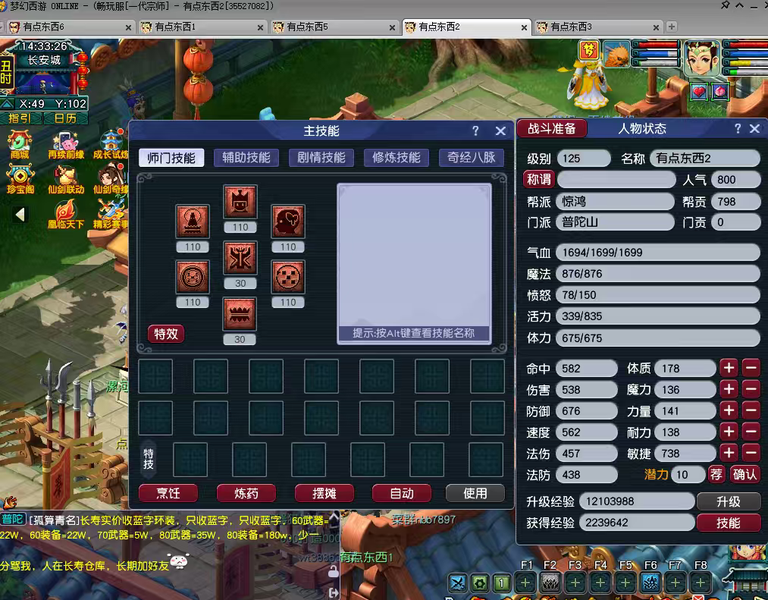Screen dimensions: 768x600
Task: Select the round coin skill icon on left
Action: [x=192, y=277]
